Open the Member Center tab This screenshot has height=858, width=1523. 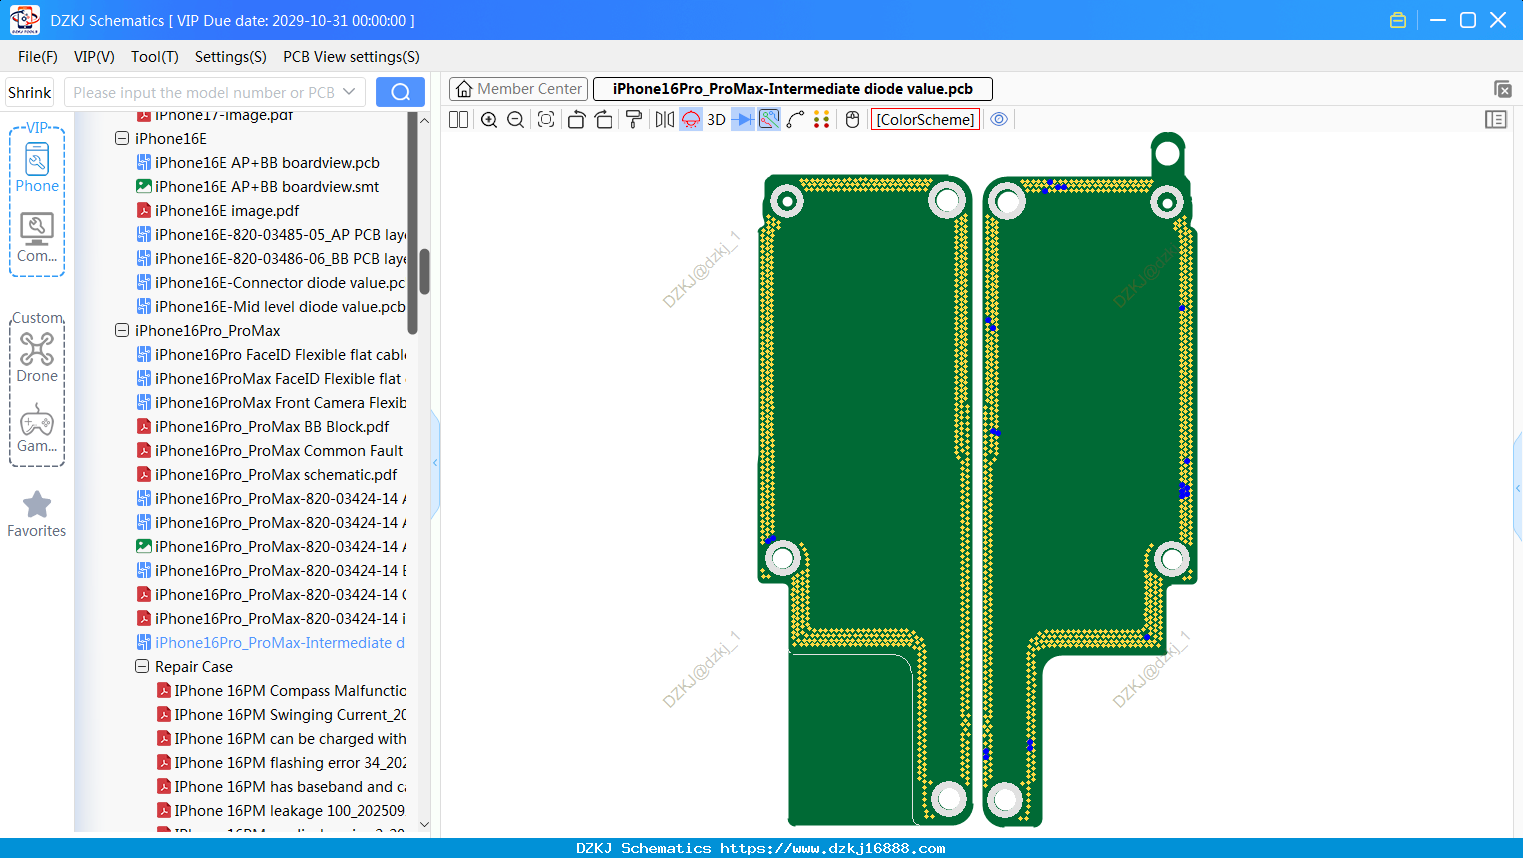coord(518,89)
